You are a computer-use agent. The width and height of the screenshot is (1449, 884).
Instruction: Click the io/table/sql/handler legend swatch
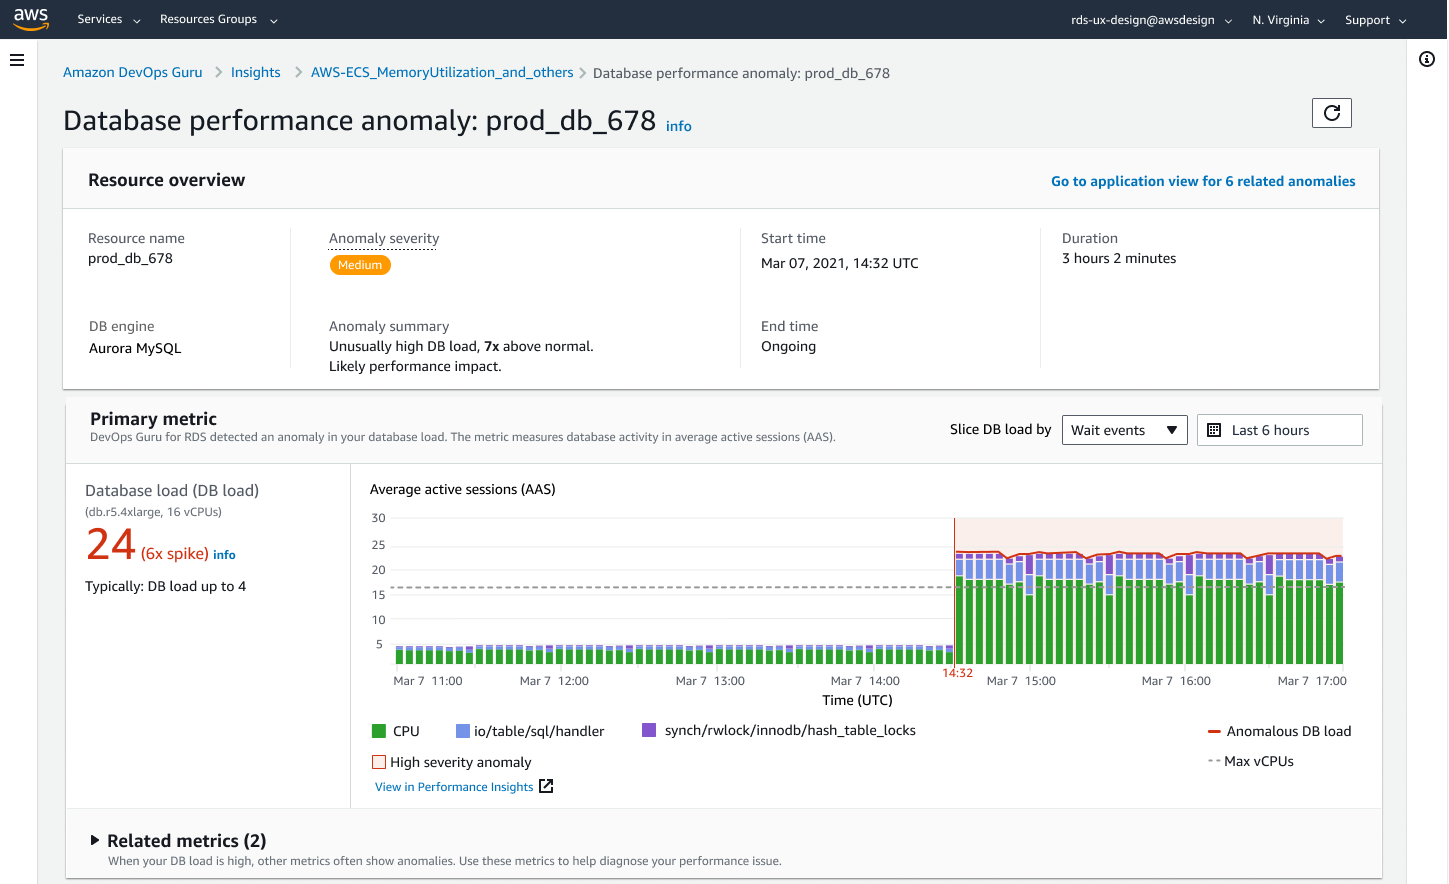[x=462, y=731]
